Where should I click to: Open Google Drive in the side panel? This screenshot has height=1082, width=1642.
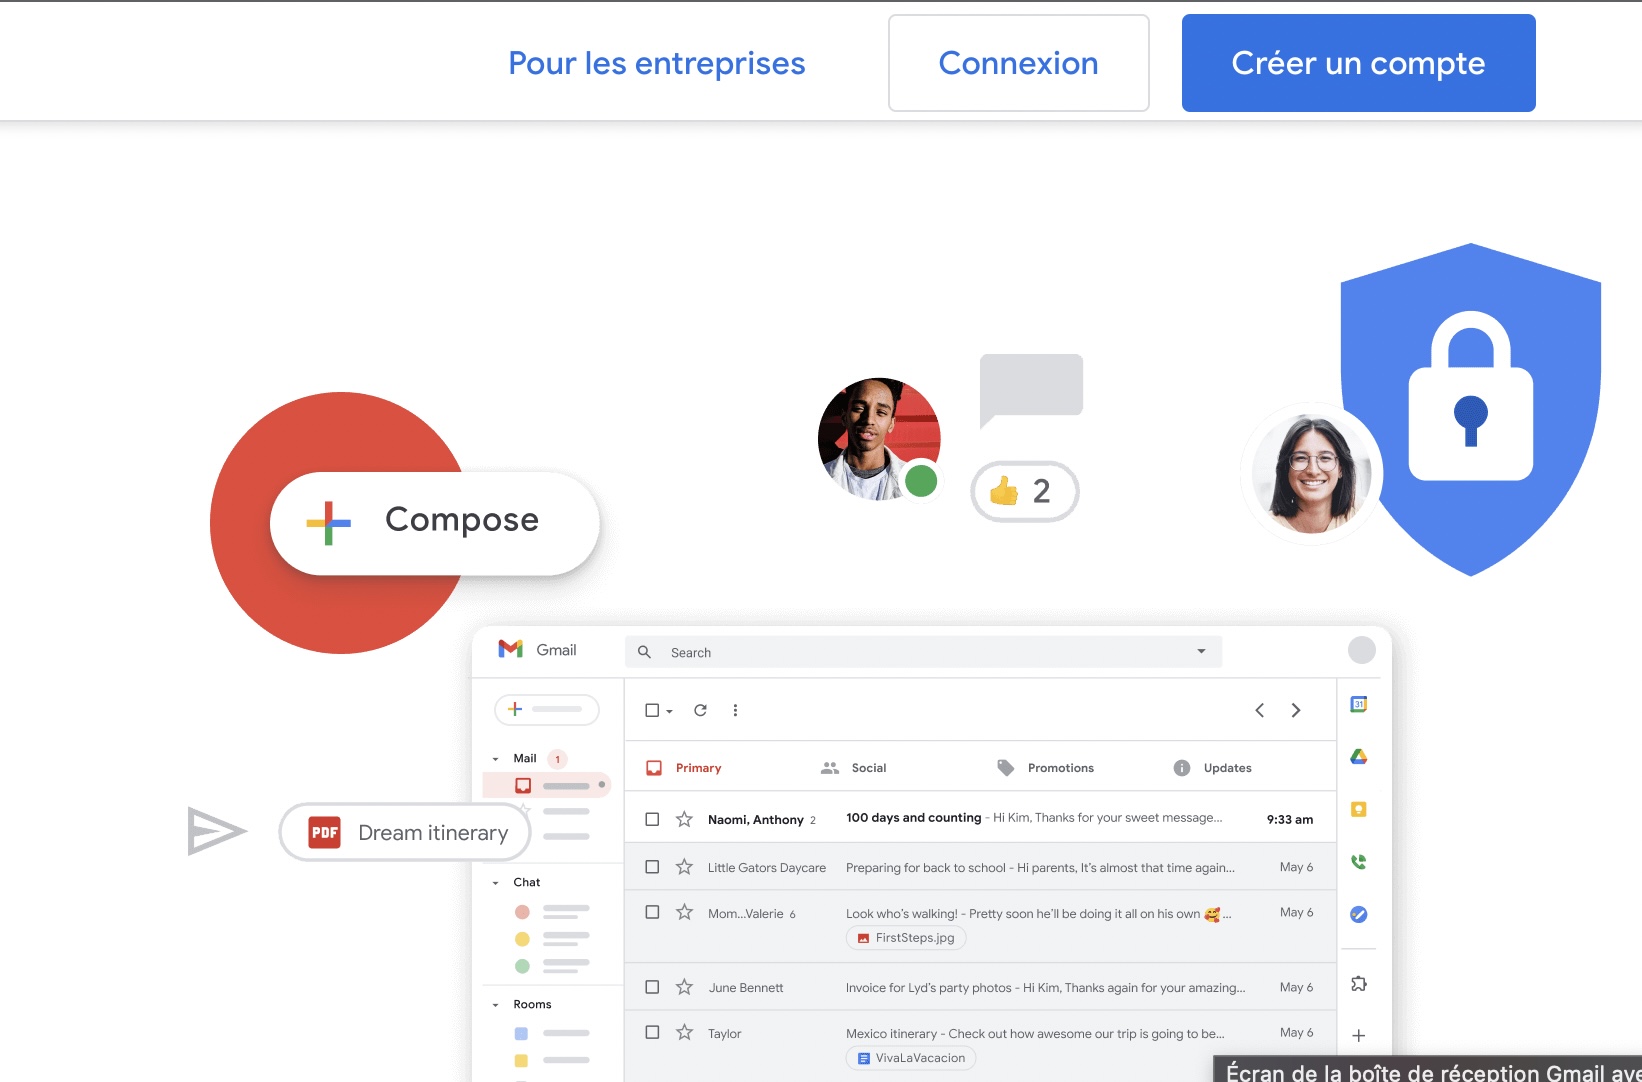[1359, 757]
